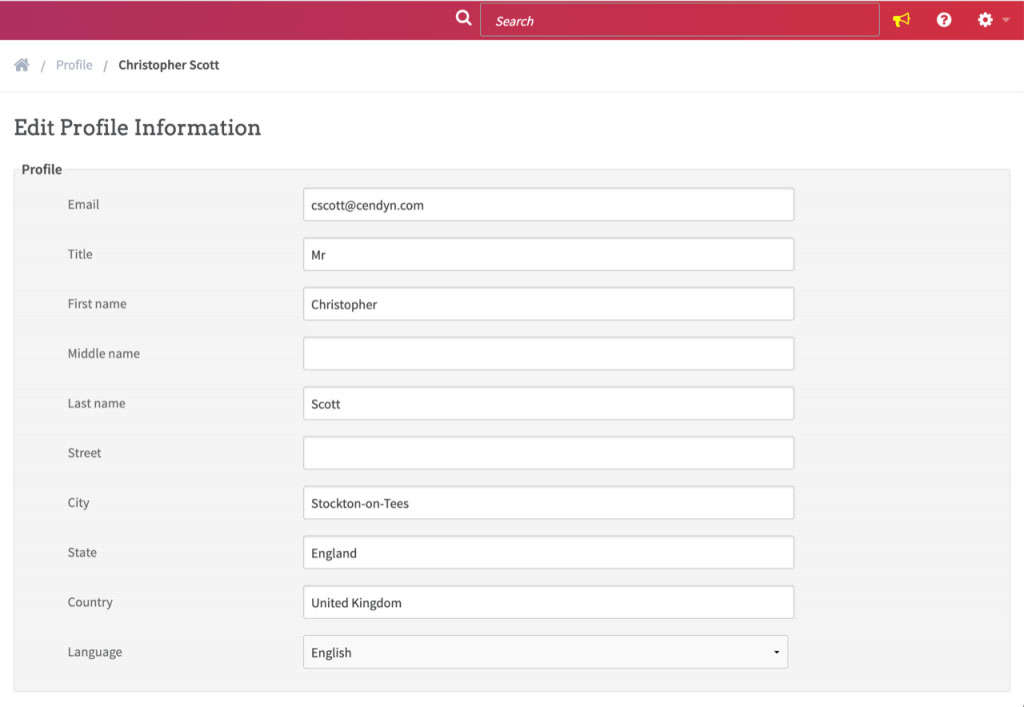This screenshot has height=707, width=1024.
Task: Open the megaphone announcements icon
Action: tap(901, 19)
